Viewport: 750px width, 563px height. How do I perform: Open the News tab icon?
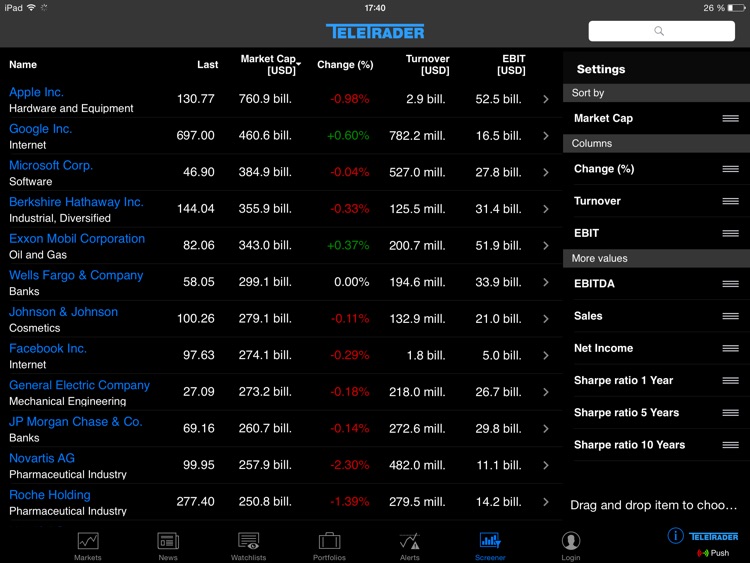pyautogui.click(x=168, y=541)
